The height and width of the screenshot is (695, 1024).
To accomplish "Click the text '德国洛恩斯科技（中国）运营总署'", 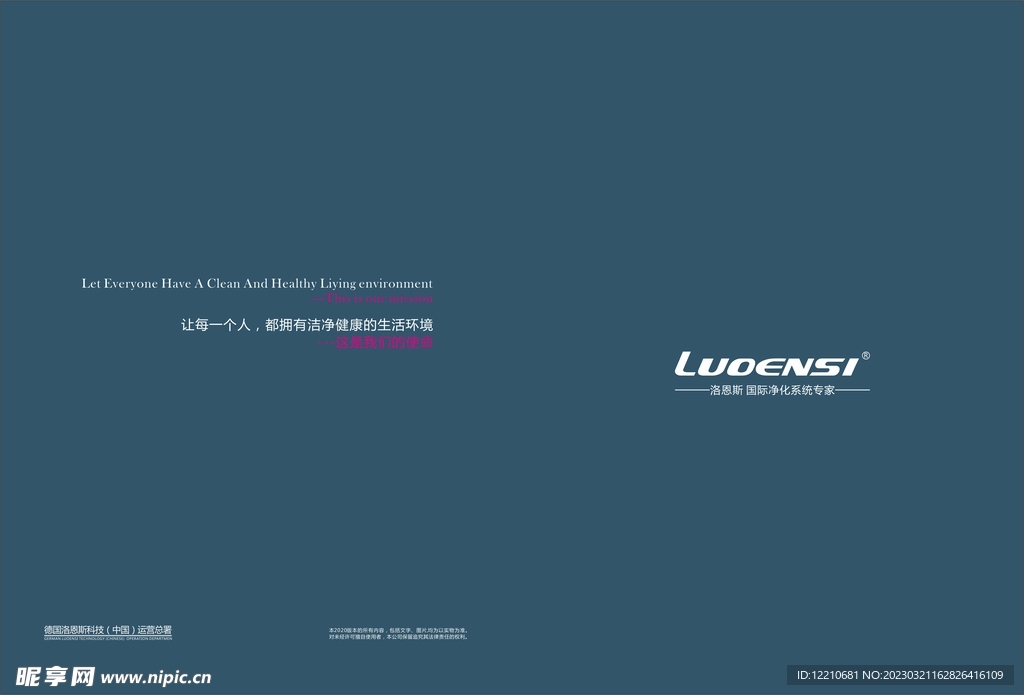I will tap(108, 630).
